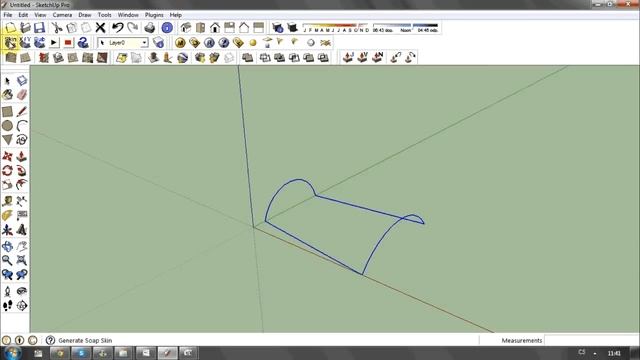Print the model with printer icon
Viewport: 640px width, 360px height.
pyautogui.click(x=150, y=28)
